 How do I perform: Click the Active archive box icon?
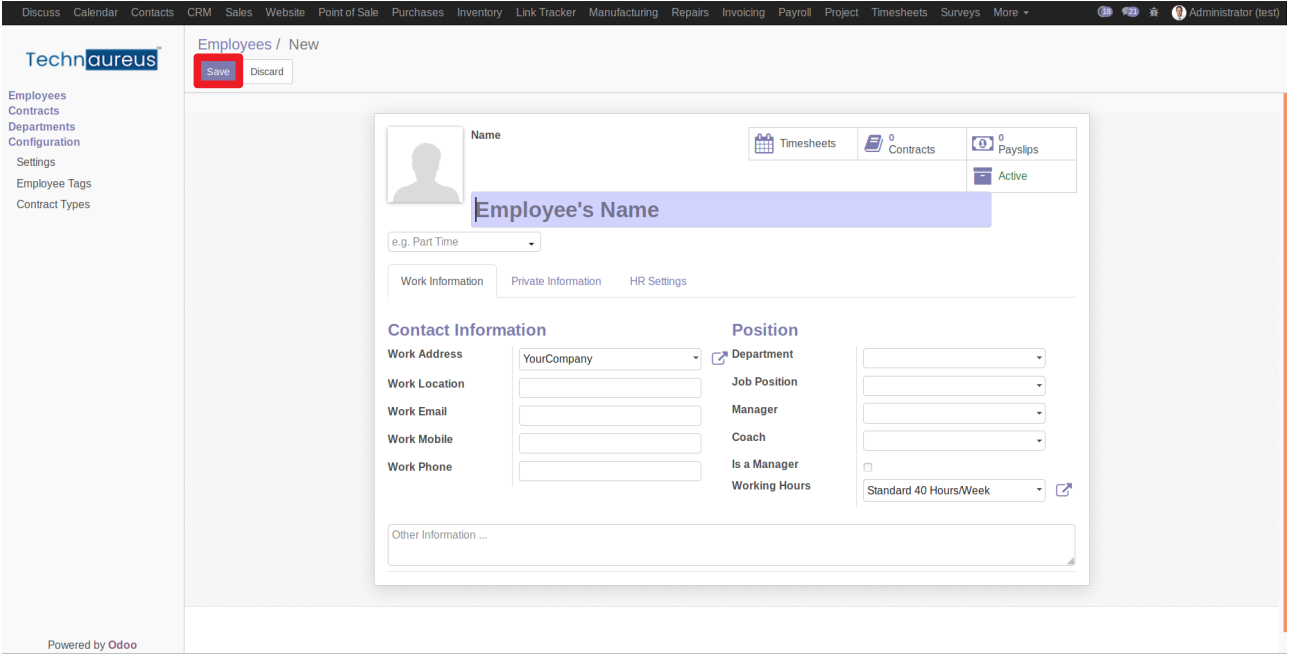(982, 176)
